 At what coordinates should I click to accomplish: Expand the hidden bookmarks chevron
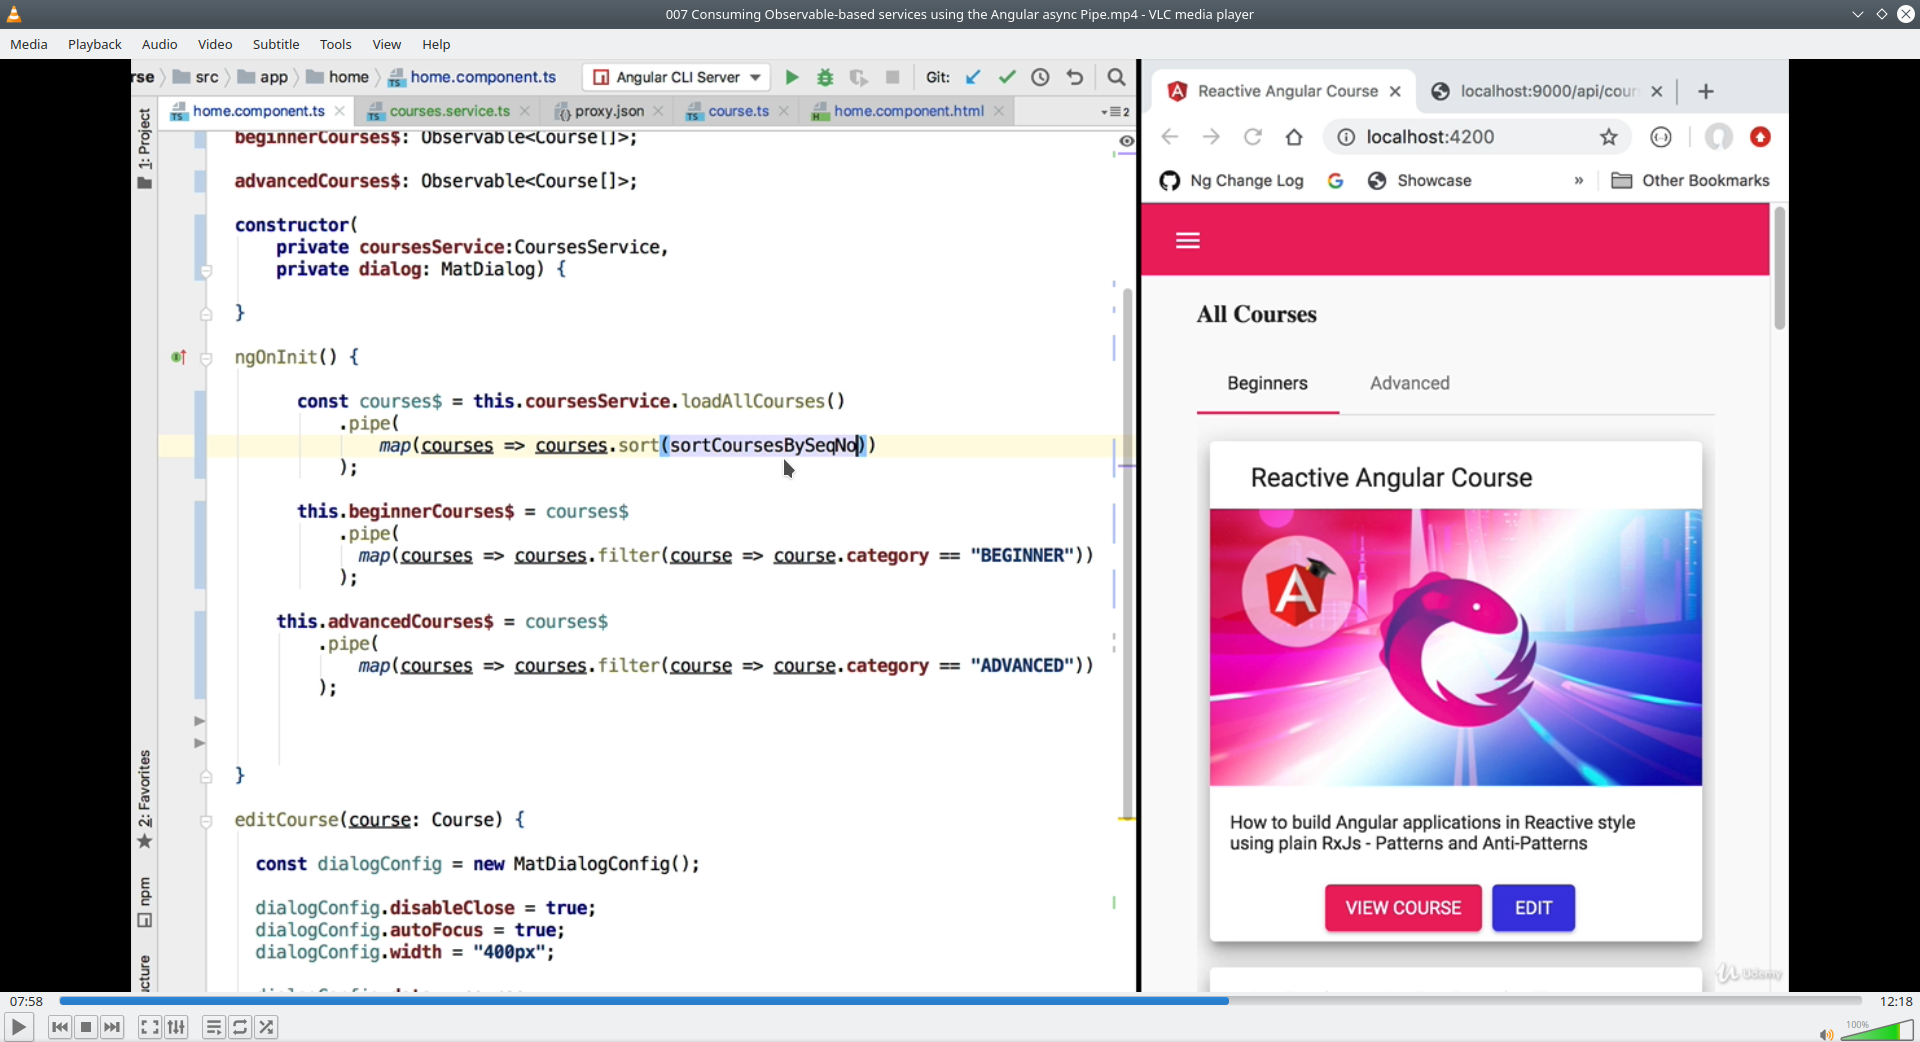1579,181
